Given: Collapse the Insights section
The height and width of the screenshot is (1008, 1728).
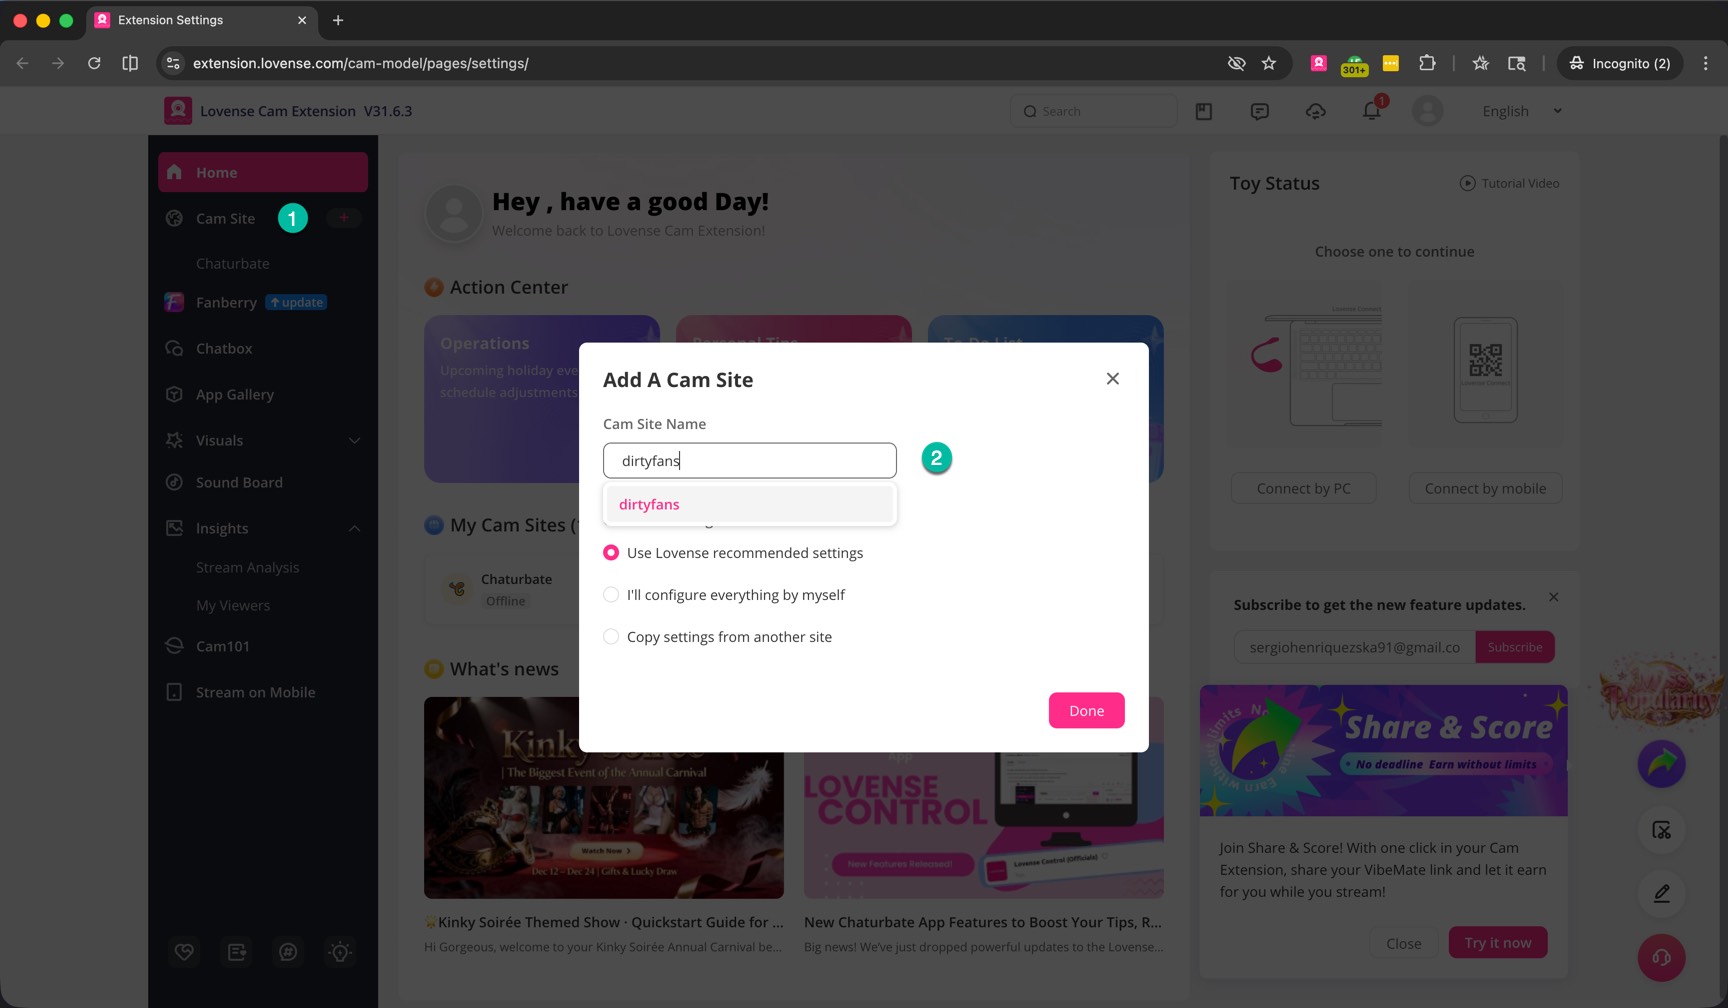Looking at the screenshot, I should (354, 528).
